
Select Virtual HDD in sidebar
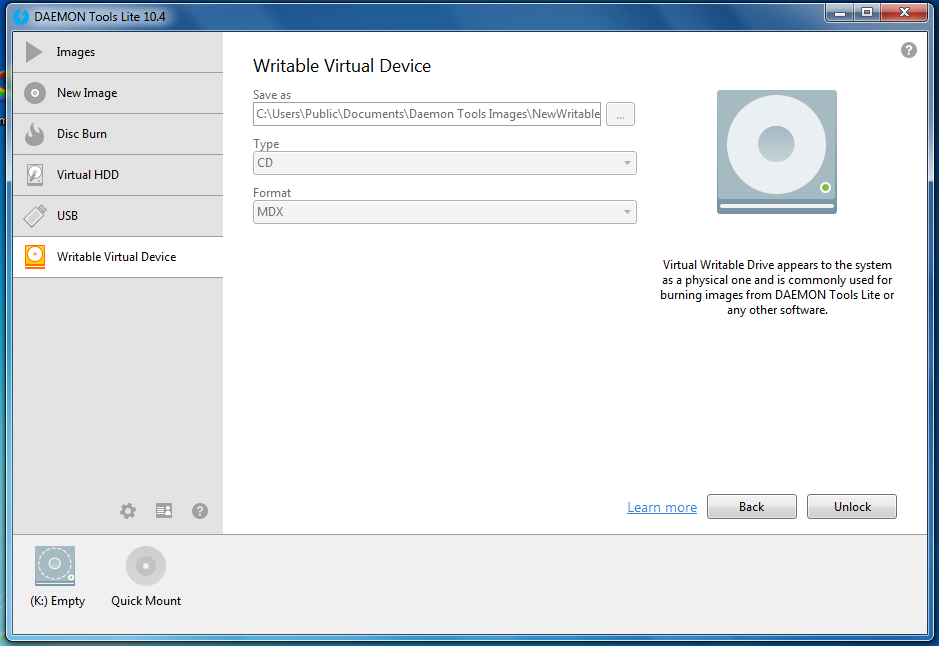tap(118, 175)
